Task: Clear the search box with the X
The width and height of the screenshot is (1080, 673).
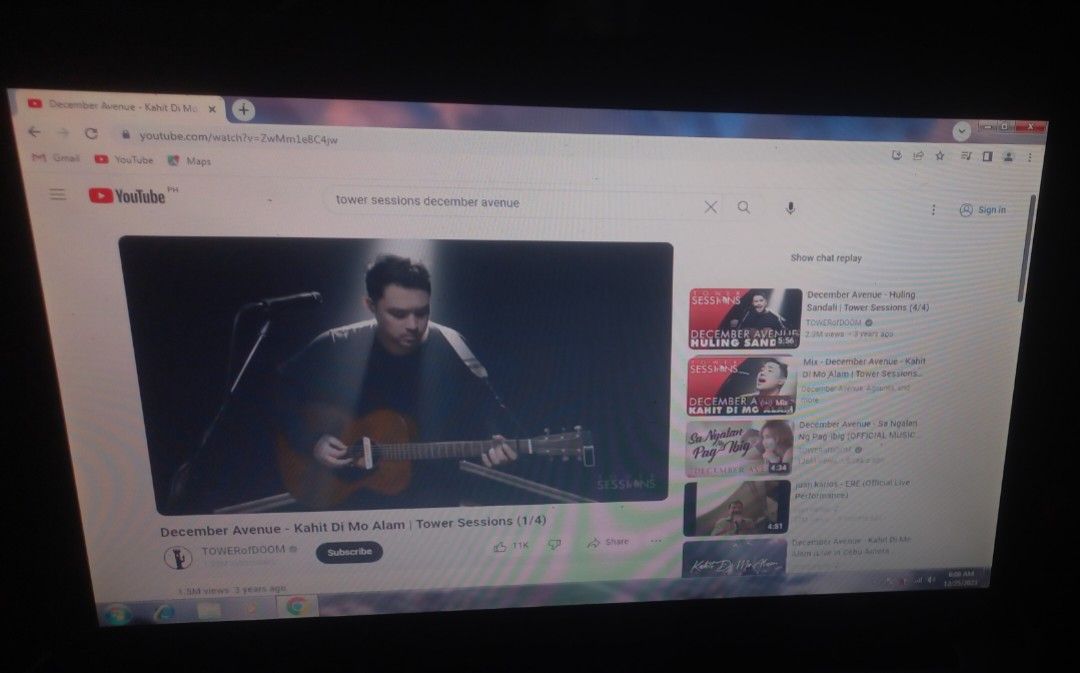Action: point(711,207)
